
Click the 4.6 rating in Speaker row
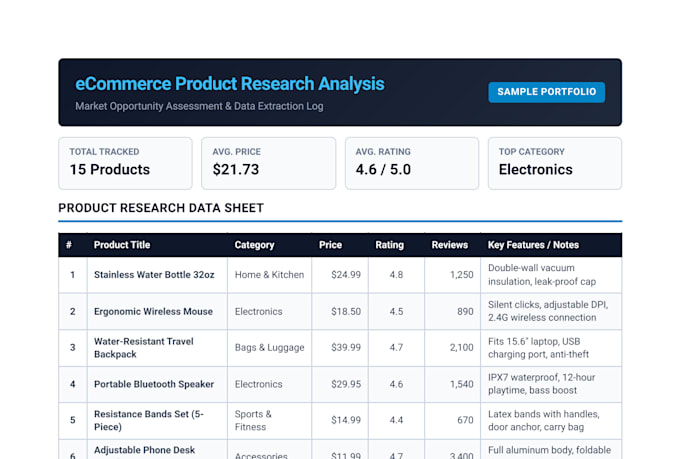(x=396, y=384)
